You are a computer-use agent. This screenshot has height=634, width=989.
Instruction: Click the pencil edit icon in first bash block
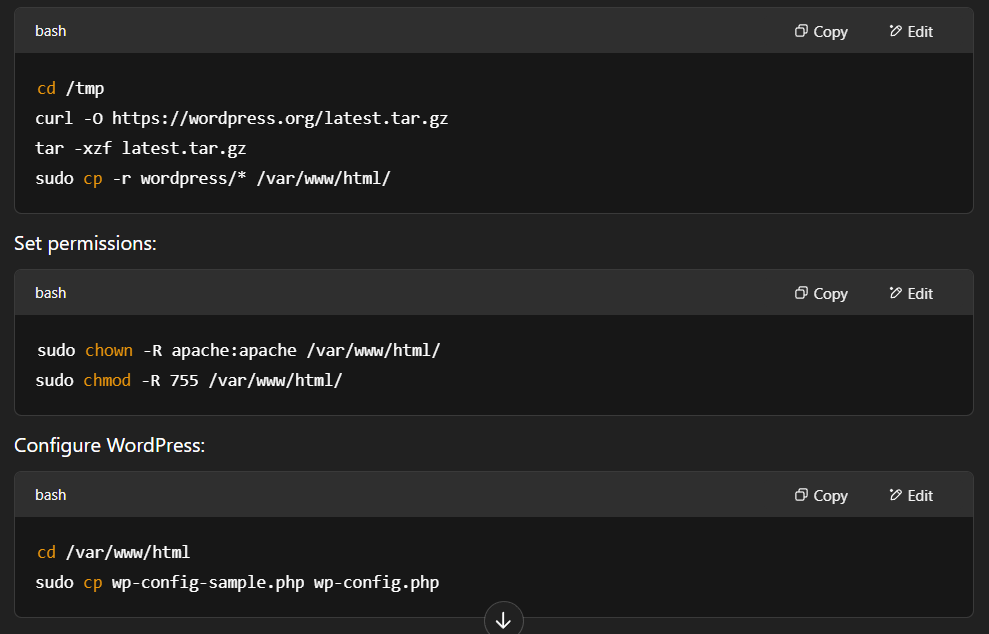(x=895, y=31)
